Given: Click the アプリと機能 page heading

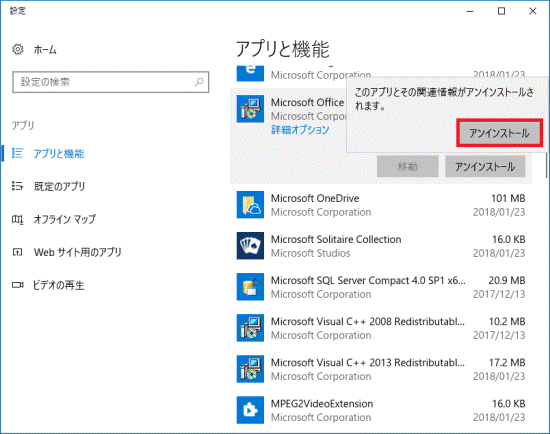Looking at the screenshot, I should point(283,49).
